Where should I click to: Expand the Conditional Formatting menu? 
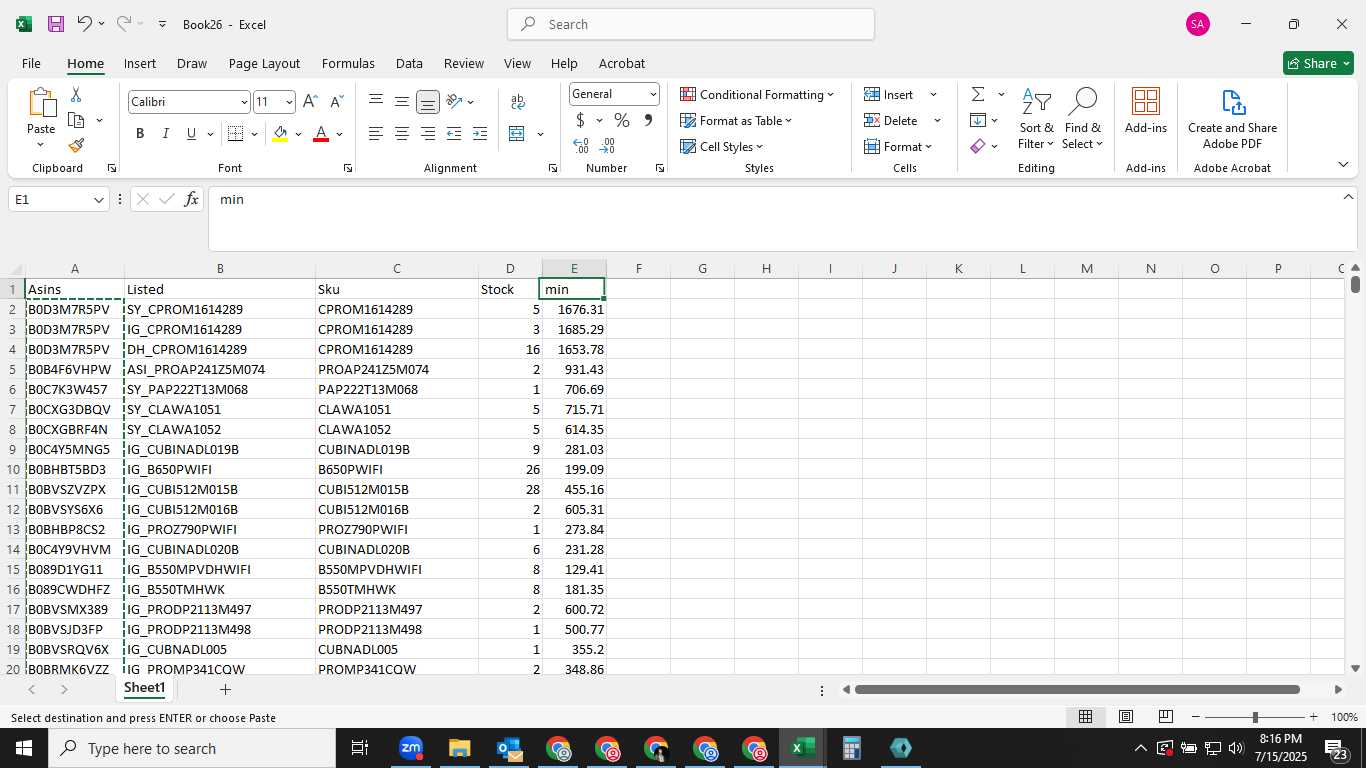click(757, 95)
